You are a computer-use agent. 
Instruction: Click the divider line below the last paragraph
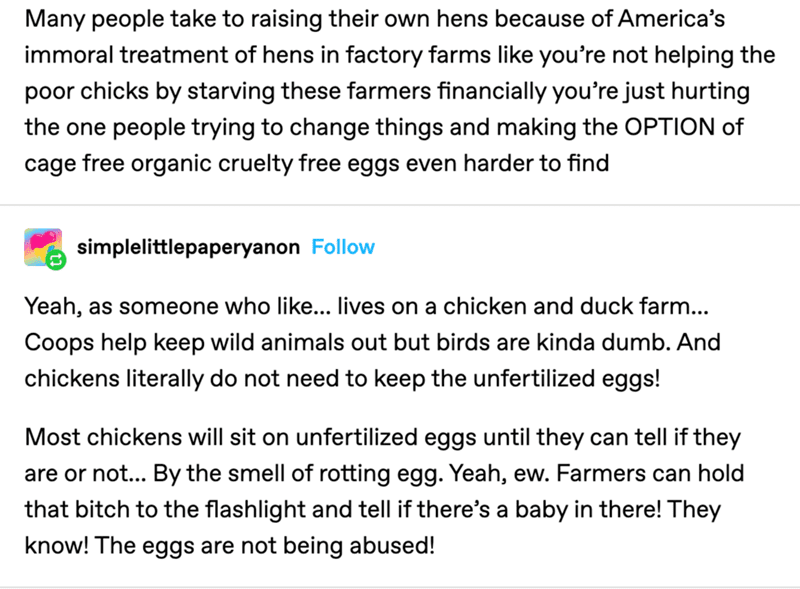tap(400, 587)
